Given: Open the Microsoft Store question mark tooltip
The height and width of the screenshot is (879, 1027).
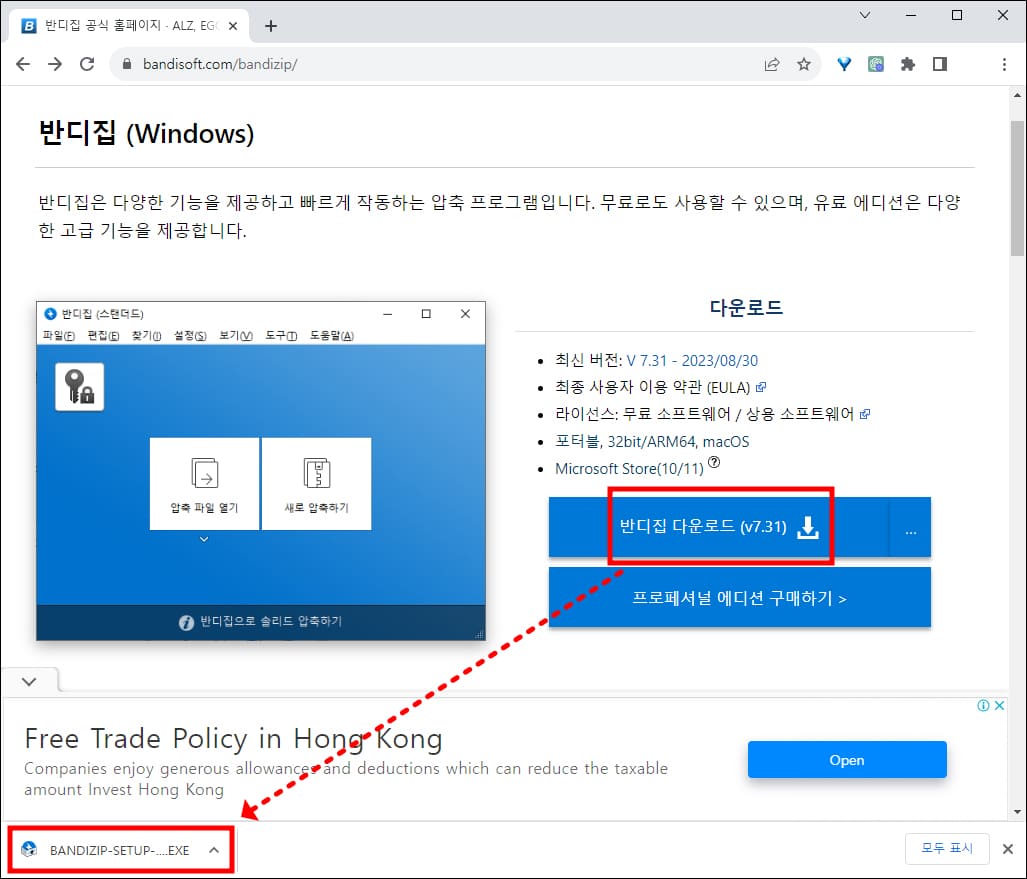Looking at the screenshot, I should pos(714,461).
